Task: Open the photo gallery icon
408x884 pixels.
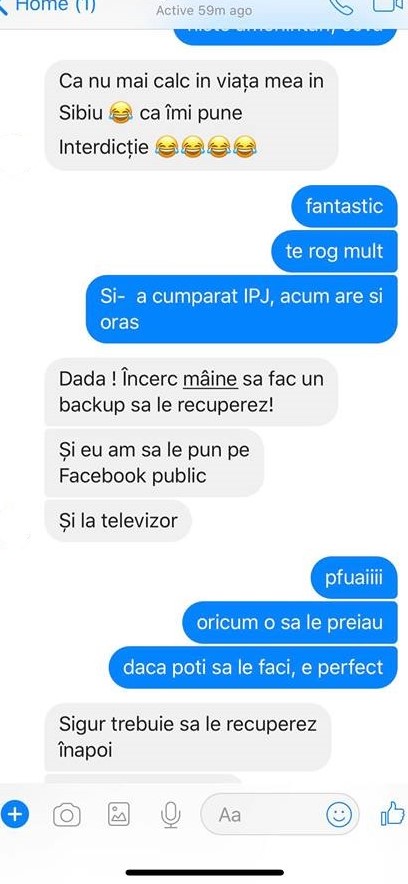Action: pos(119,814)
